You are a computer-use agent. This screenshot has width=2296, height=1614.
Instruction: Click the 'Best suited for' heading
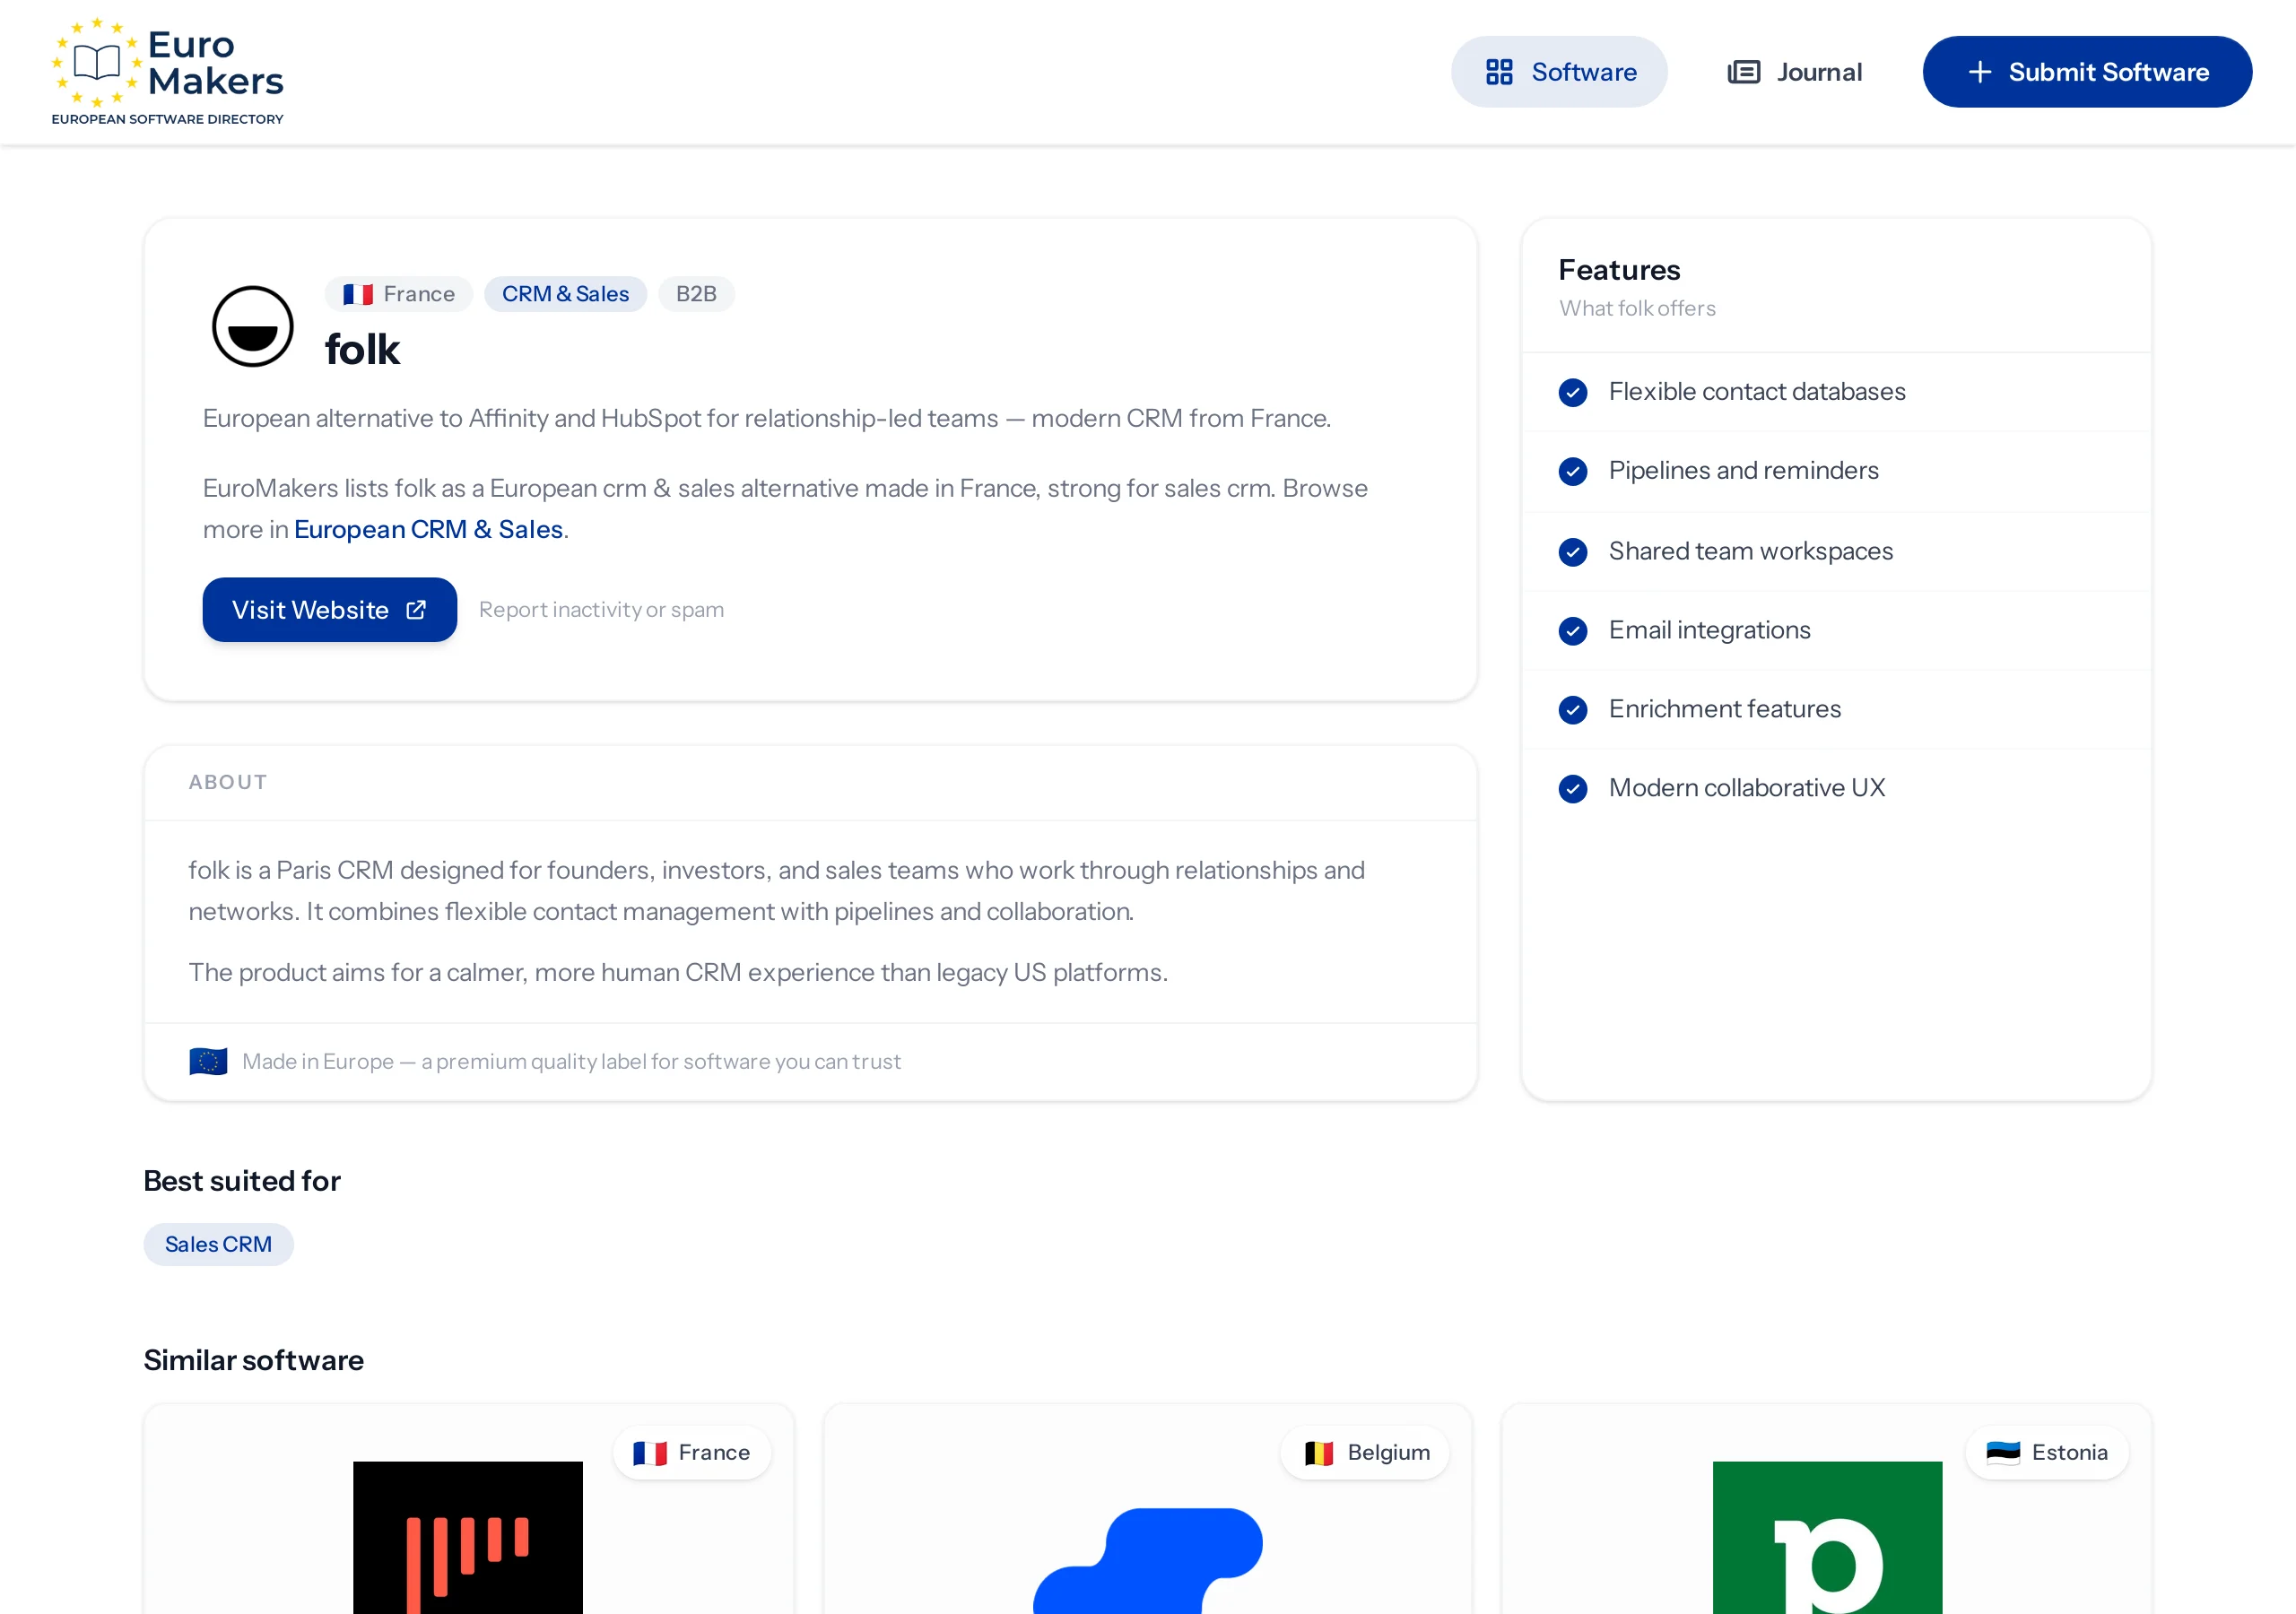(x=242, y=1181)
